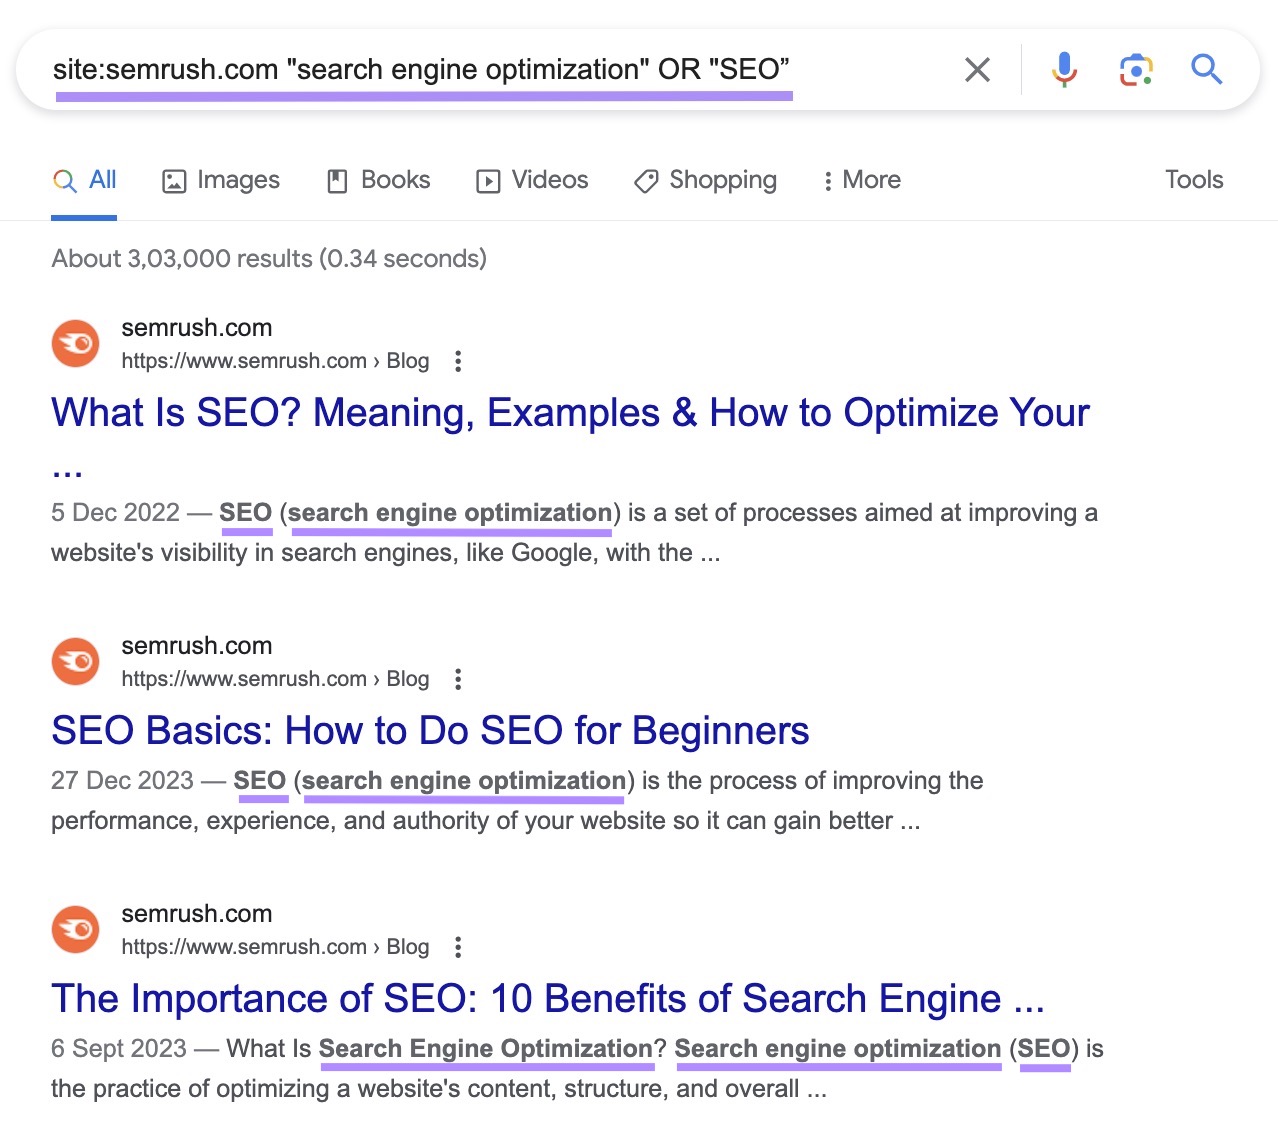Image resolution: width=1278 pixels, height=1132 pixels.
Task: Click the SEO Basics result headline
Action: click(430, 731)
